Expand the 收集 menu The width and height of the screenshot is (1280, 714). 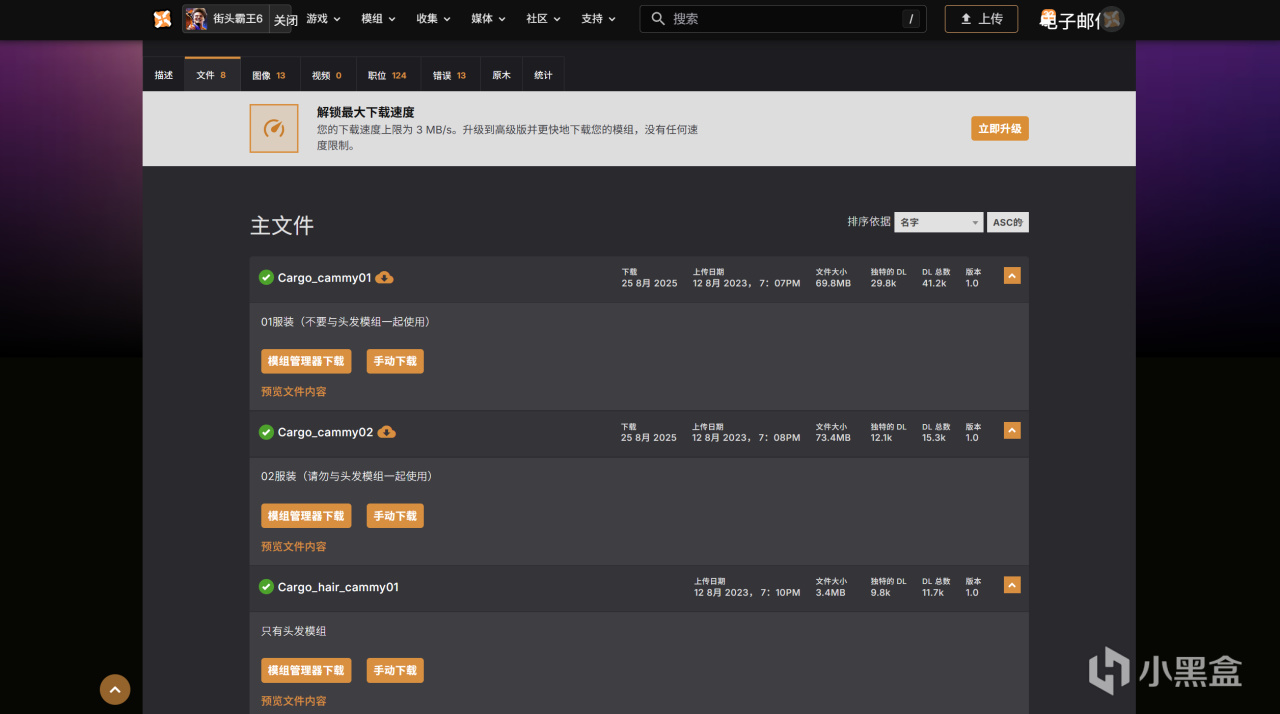(433, 19)
